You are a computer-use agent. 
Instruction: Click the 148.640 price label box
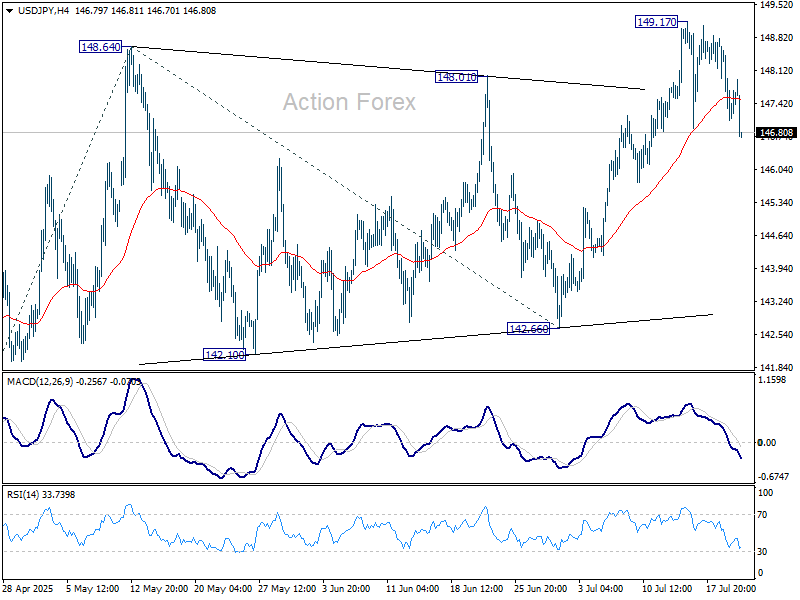click(x=100, y=46)
